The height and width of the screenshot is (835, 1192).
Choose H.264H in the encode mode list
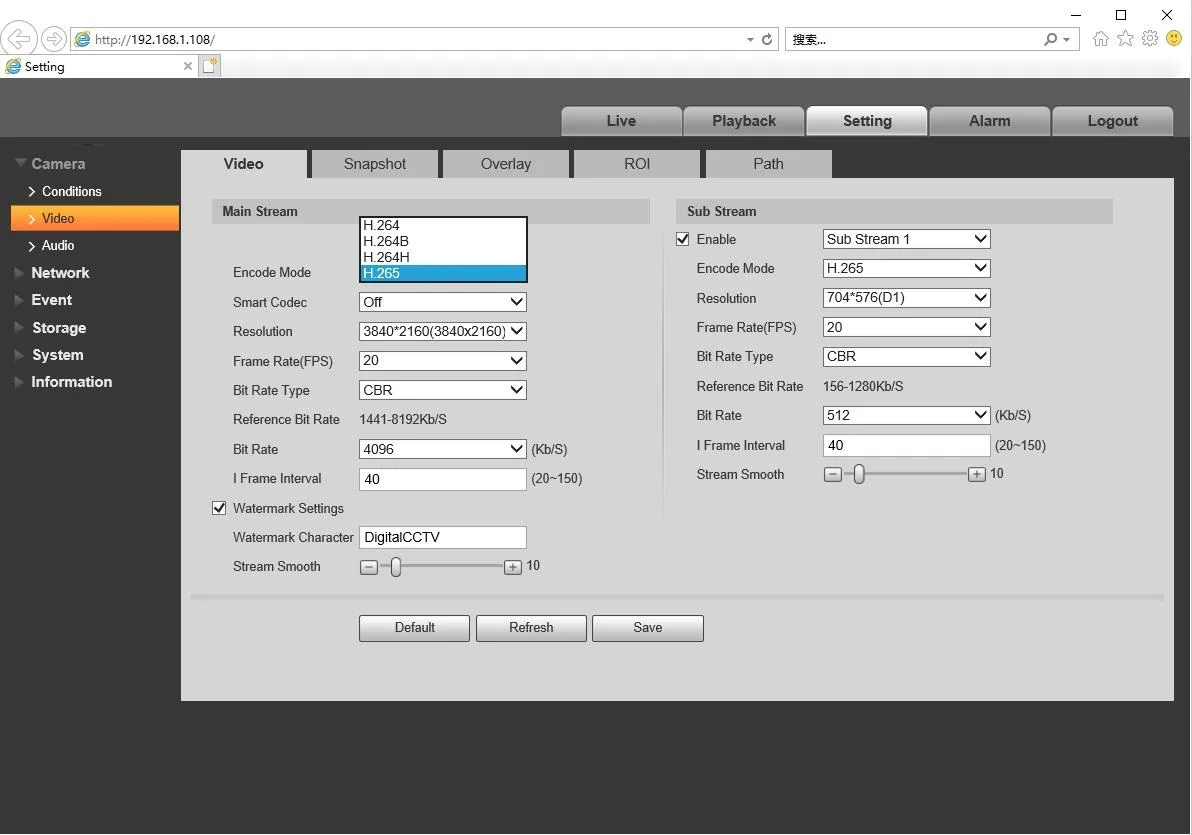coord(442,257)
